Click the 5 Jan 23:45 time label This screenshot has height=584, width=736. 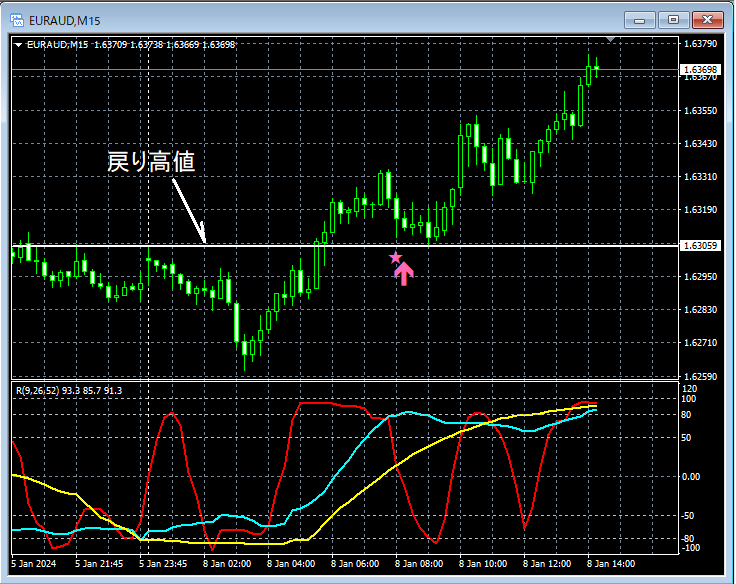pyautogui.click(x=163, y=563)
